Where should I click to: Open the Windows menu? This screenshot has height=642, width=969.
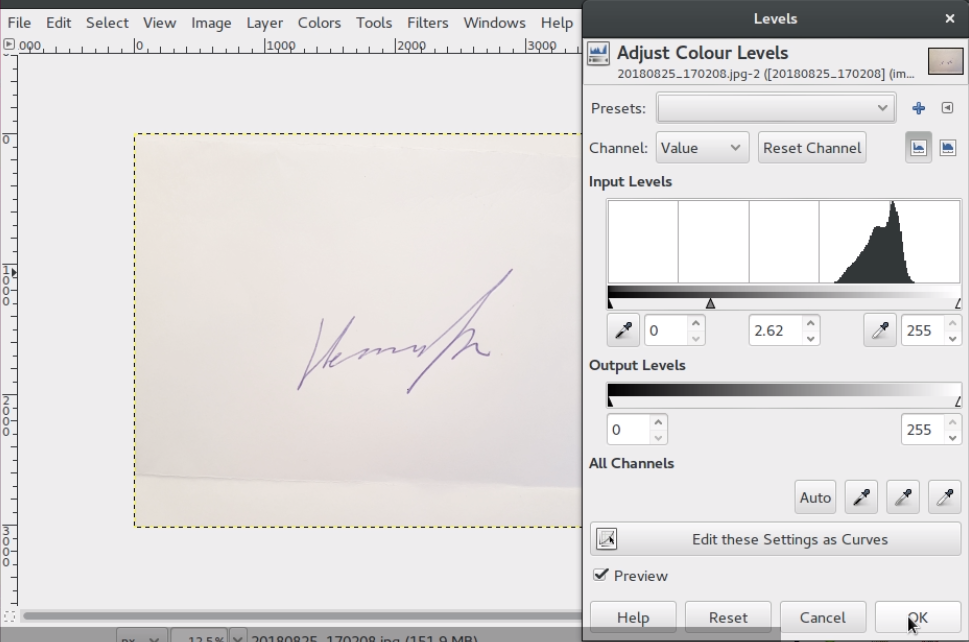click(494, 23)
